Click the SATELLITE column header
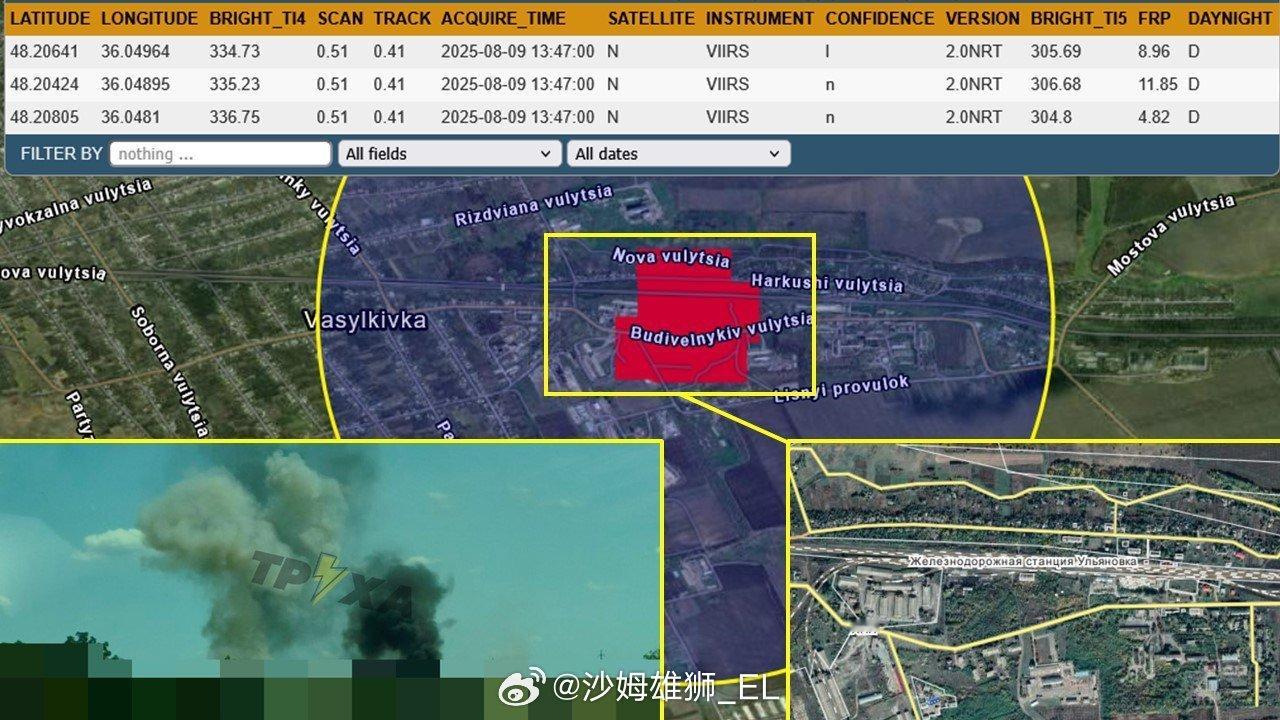The image size is (1280, 720). pos(651,18)
